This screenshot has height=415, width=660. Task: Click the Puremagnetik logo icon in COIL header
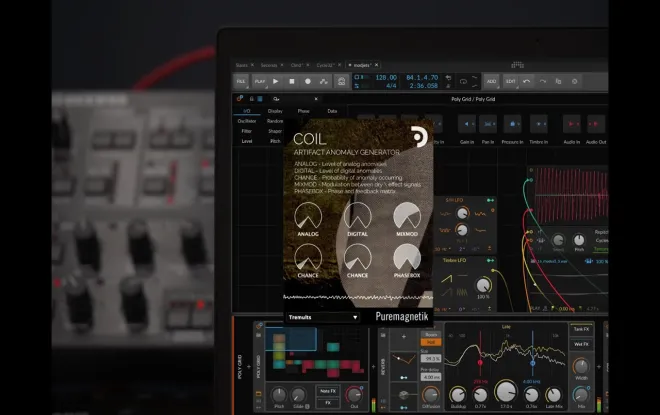[x=418, y=137]
